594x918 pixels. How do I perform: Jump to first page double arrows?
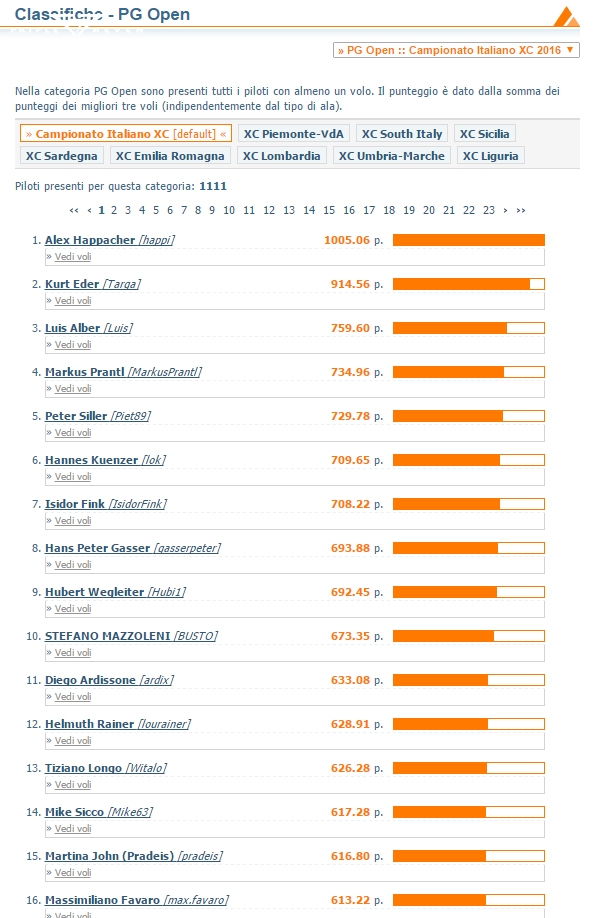(74, 210)
